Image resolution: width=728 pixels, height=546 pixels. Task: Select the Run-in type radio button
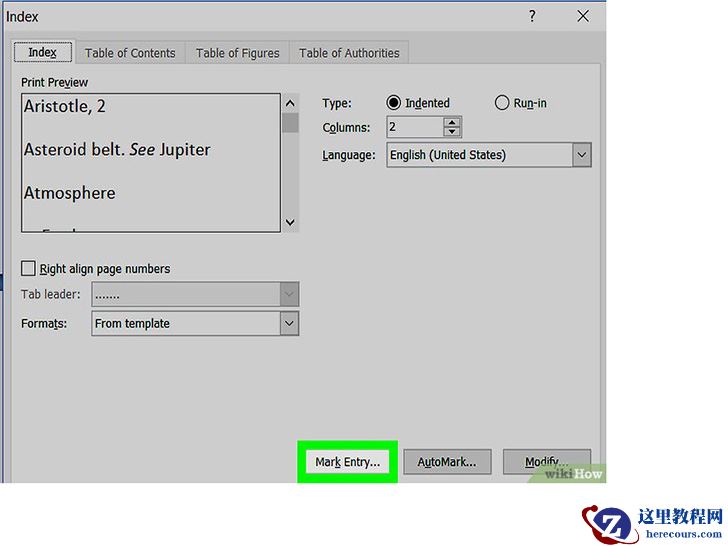pyautogui.click(x=501, y=103)
